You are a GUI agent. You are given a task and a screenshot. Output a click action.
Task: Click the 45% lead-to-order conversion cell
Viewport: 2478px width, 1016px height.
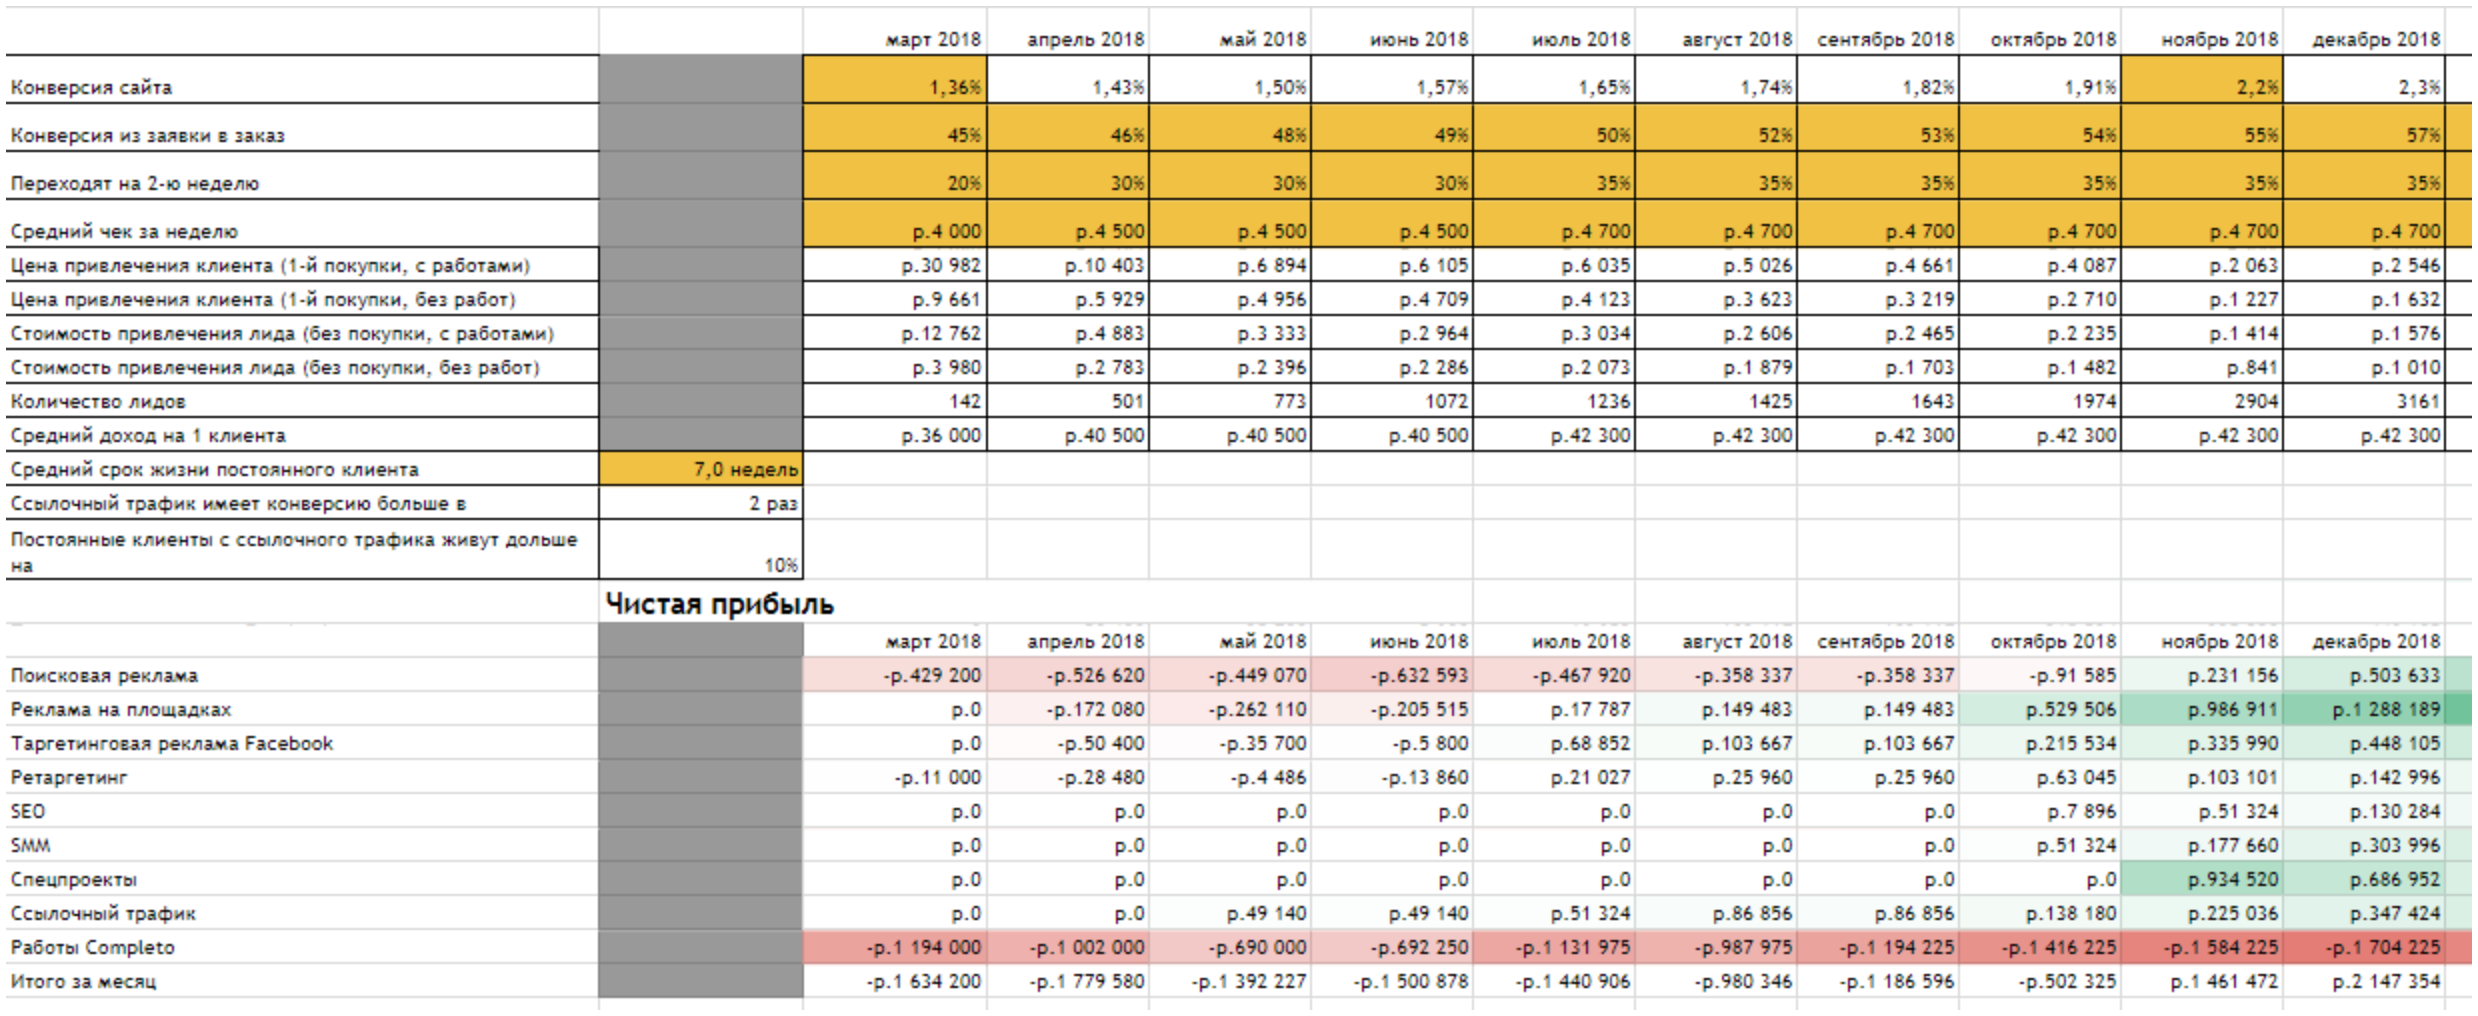tap(894, 127)
